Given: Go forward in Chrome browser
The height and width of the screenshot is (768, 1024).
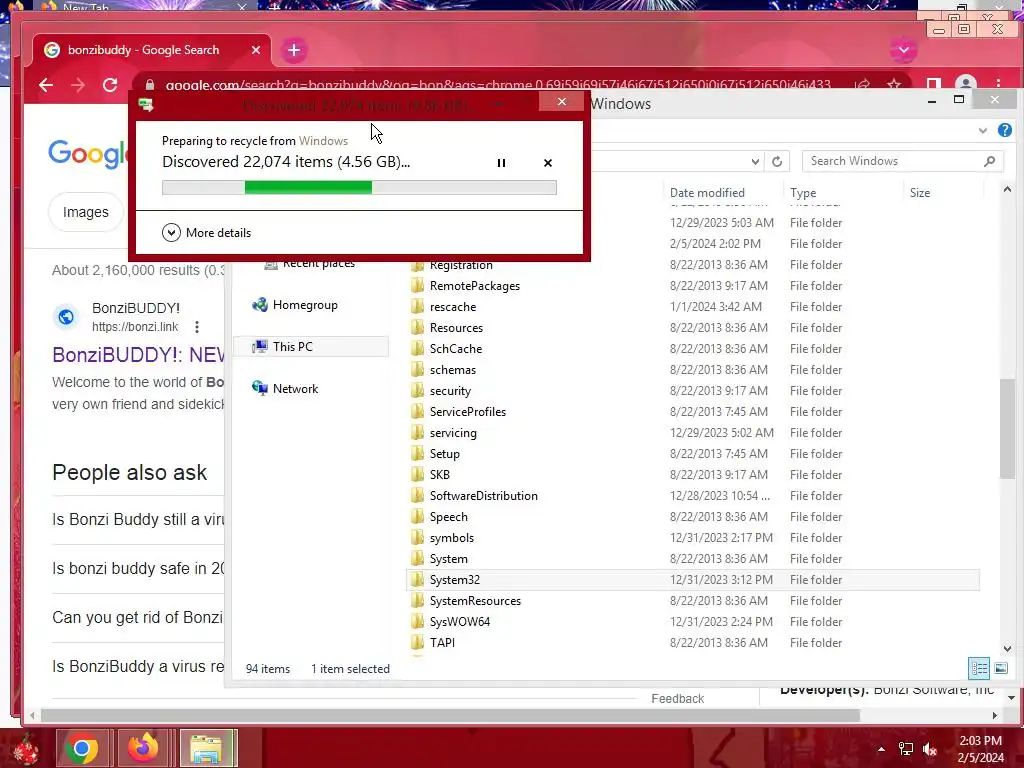Looking at the screenshot, I should [x=78, y=85].
